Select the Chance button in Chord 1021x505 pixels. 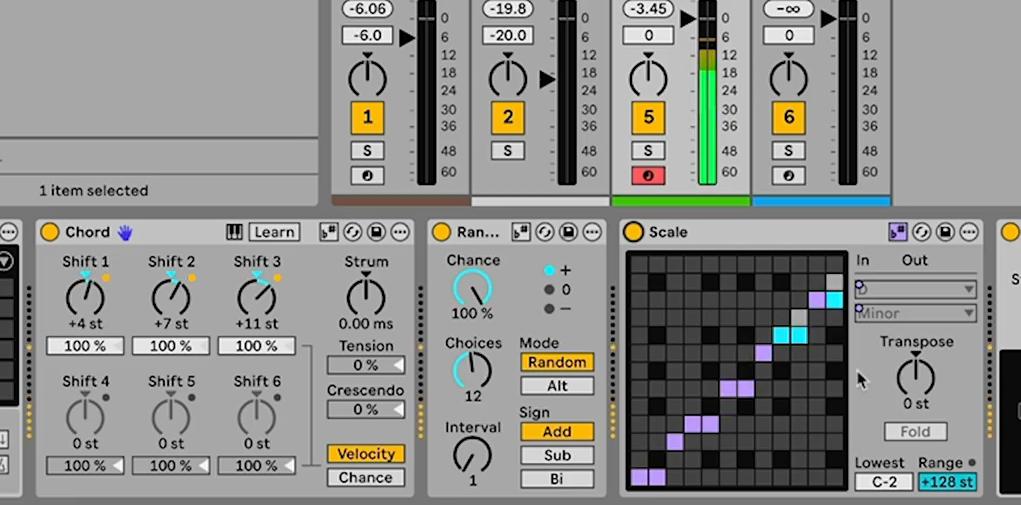coord(366,478)
